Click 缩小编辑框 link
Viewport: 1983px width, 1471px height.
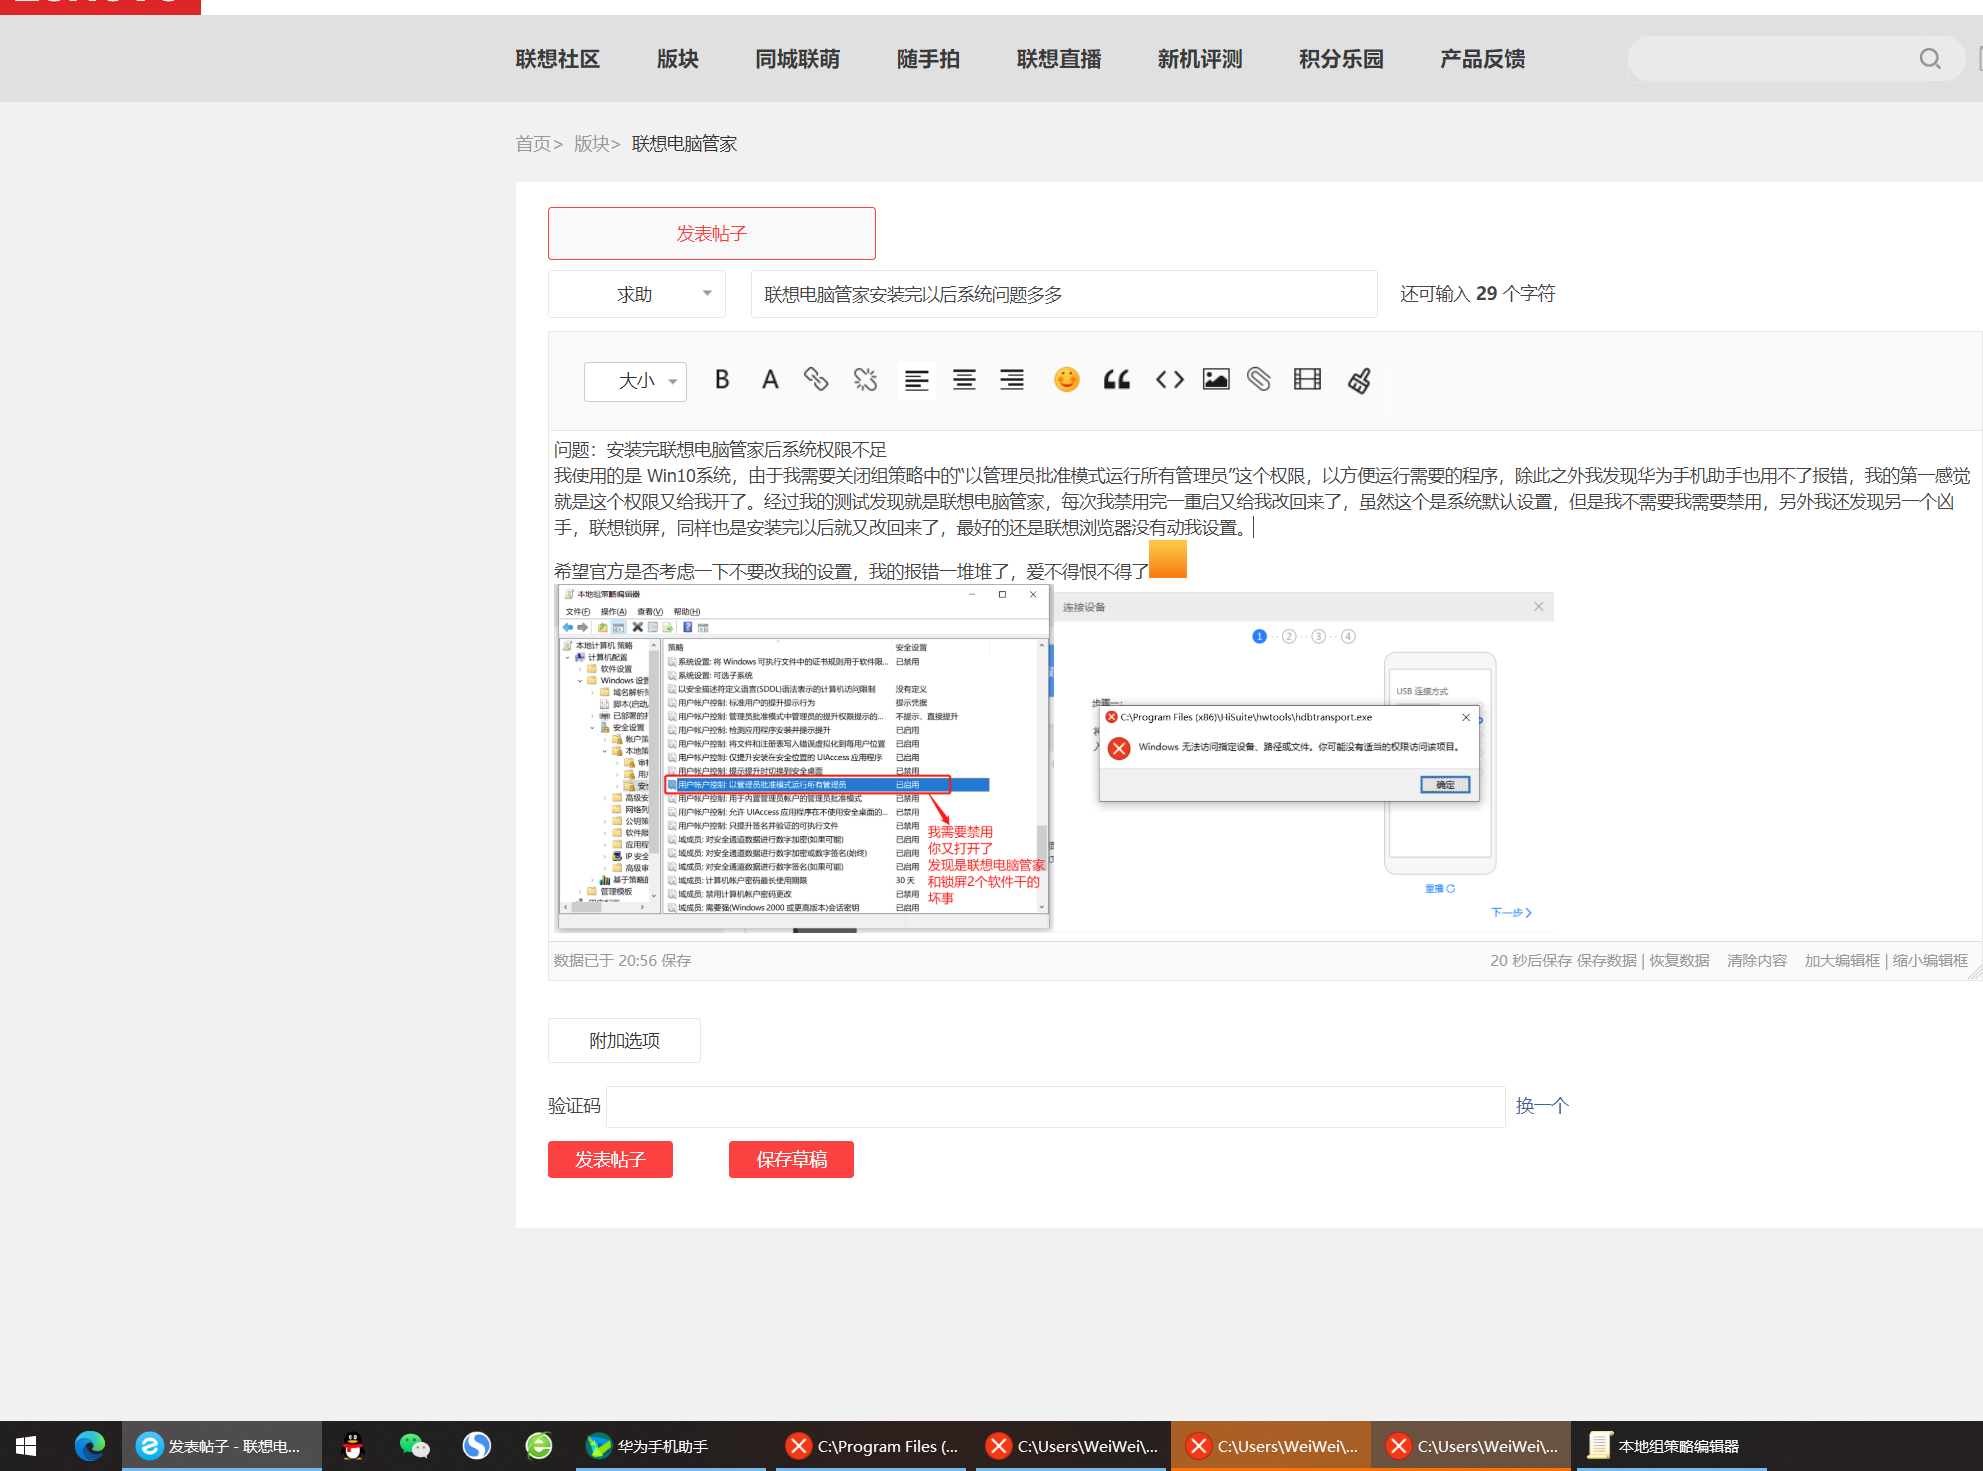click(x=1930, y=960)
